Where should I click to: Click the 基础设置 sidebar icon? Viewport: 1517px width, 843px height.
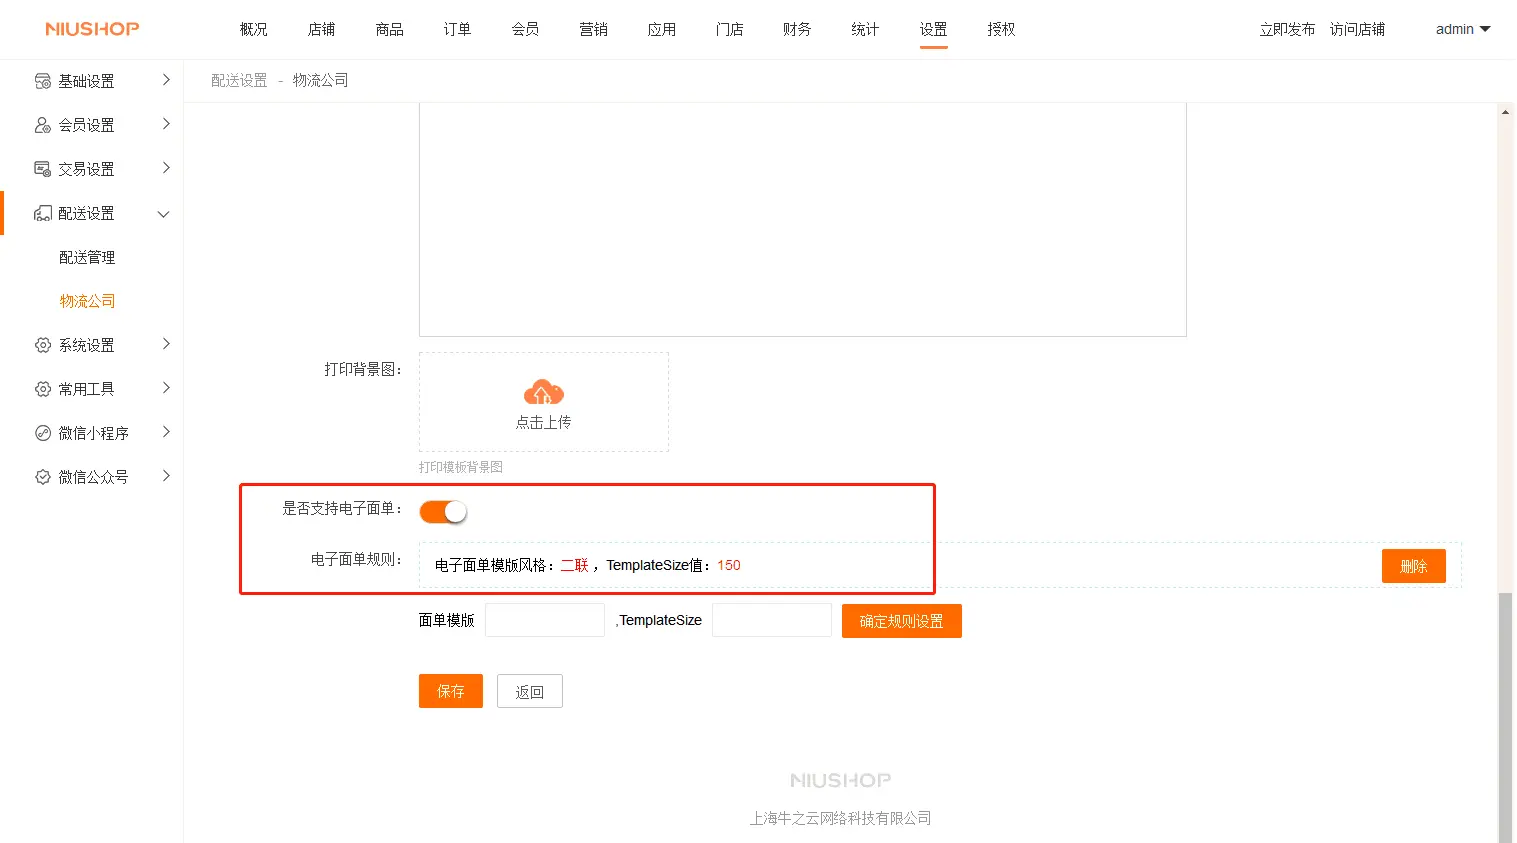click(43, 81)
